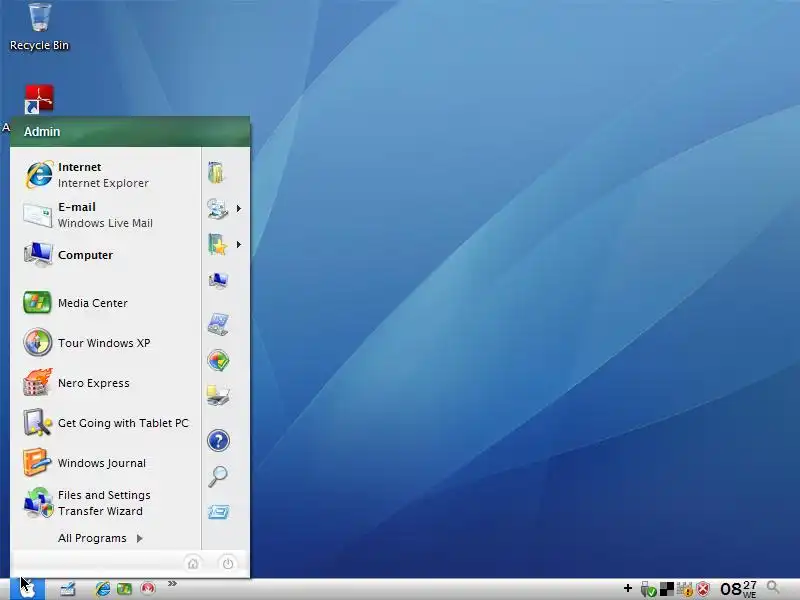This screenshot has height=600, width=800.
Task: Expand favorites submenu arrow
Action: (238, 244)
